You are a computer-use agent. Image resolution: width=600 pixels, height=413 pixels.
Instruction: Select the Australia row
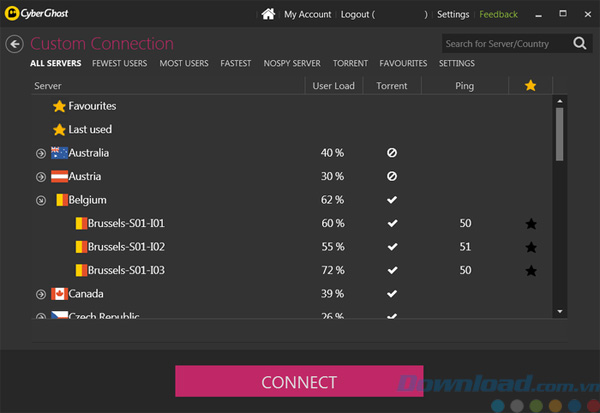[292, 153]
